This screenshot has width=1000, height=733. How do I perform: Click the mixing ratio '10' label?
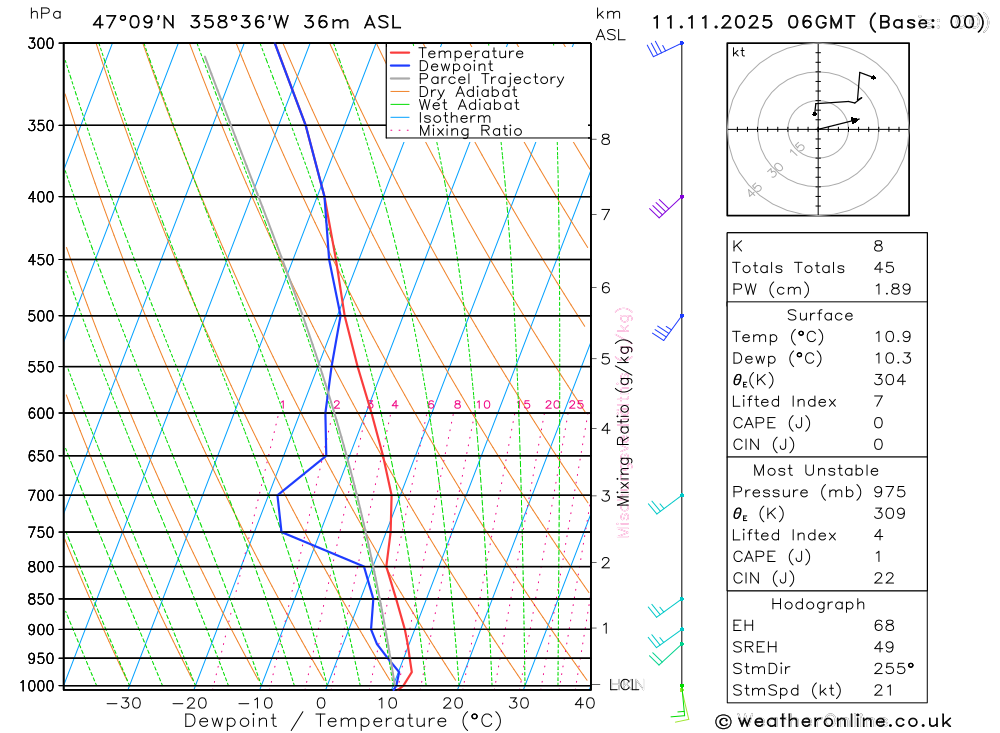click(x=483, y=404)
